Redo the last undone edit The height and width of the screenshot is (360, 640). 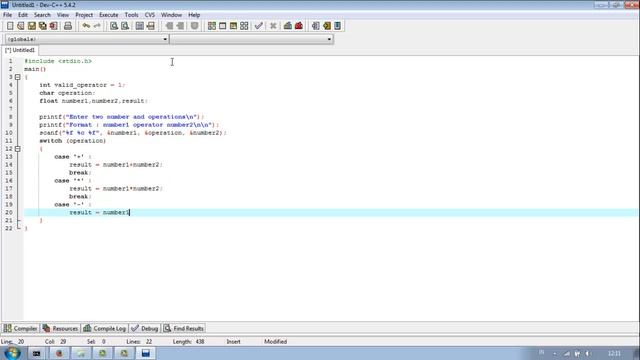coord(97,26)
